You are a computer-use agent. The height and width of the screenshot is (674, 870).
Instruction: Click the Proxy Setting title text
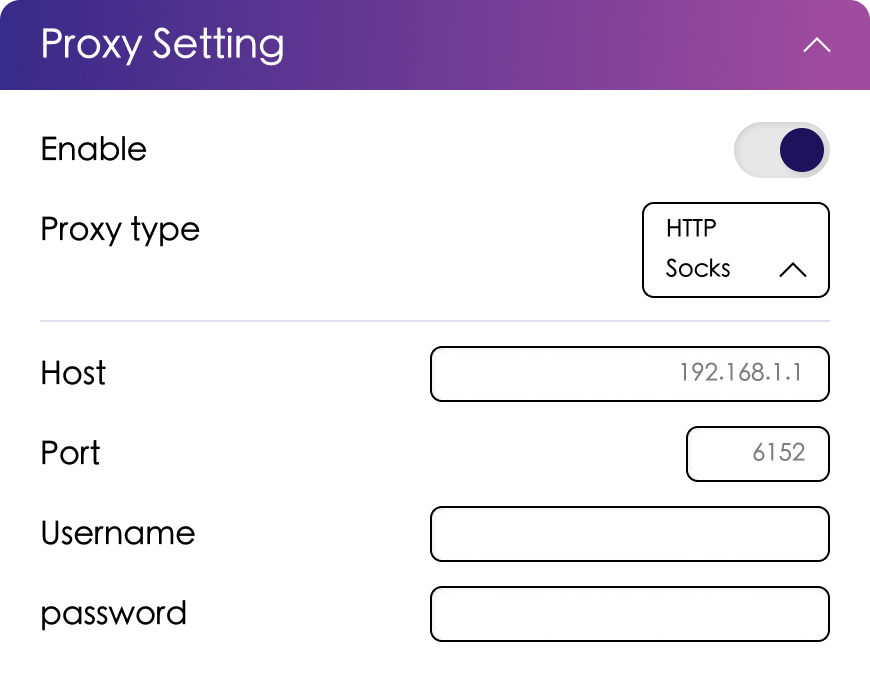point(160,44)
